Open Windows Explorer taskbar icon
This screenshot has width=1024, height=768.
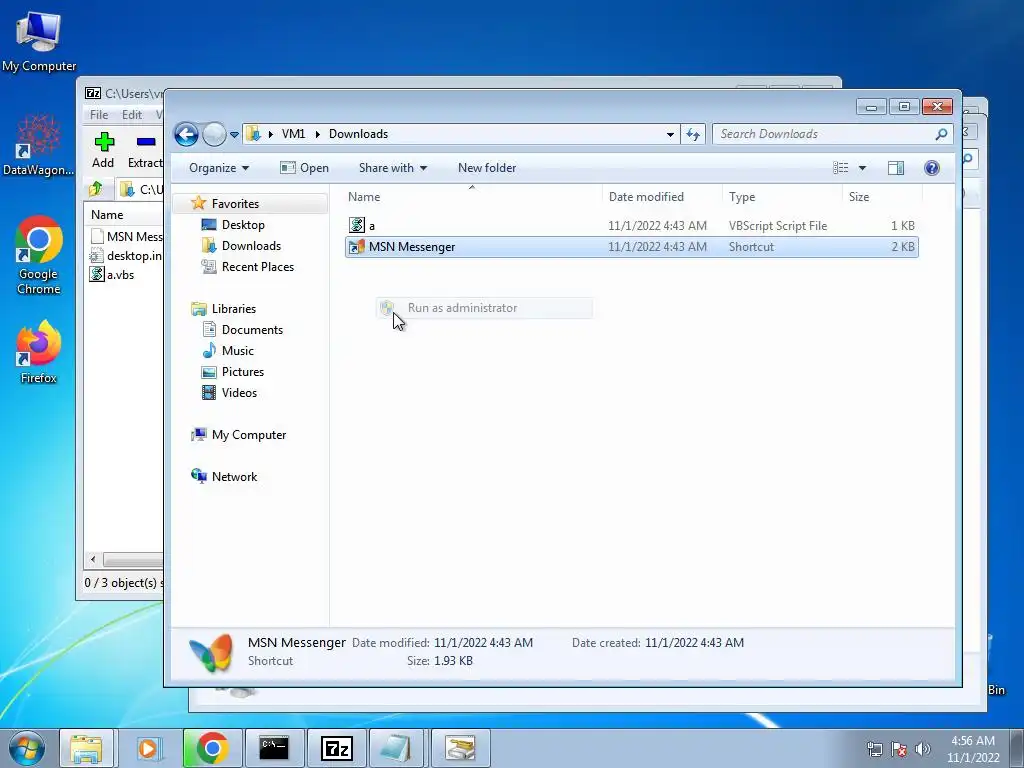click(86, 748)
